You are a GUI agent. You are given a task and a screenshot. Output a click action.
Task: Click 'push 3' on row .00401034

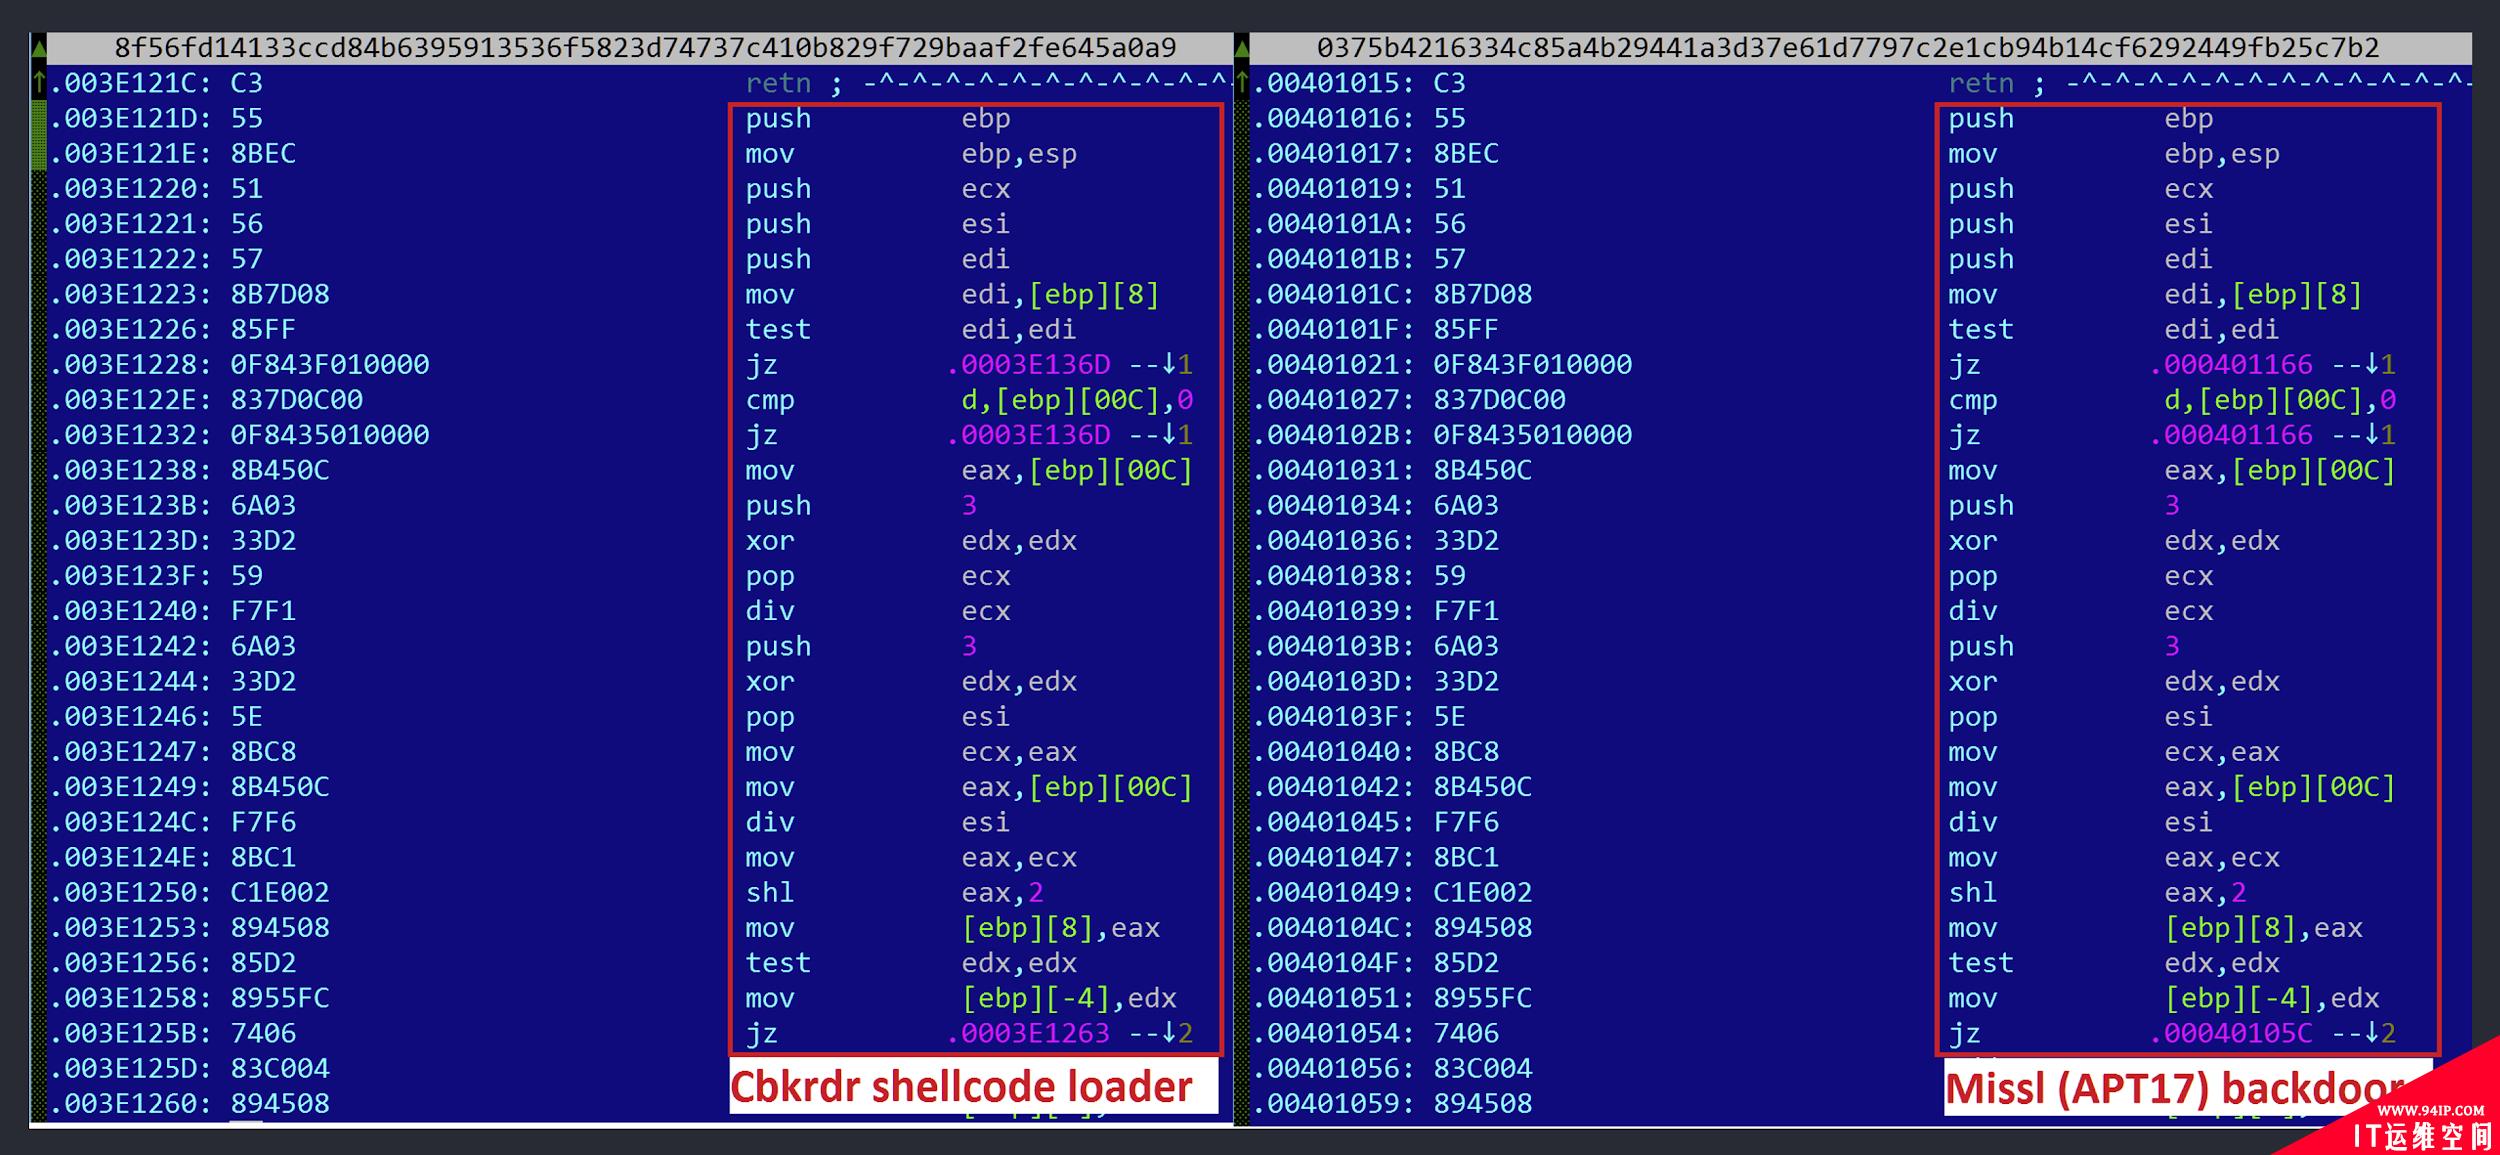coord(2064,505)
